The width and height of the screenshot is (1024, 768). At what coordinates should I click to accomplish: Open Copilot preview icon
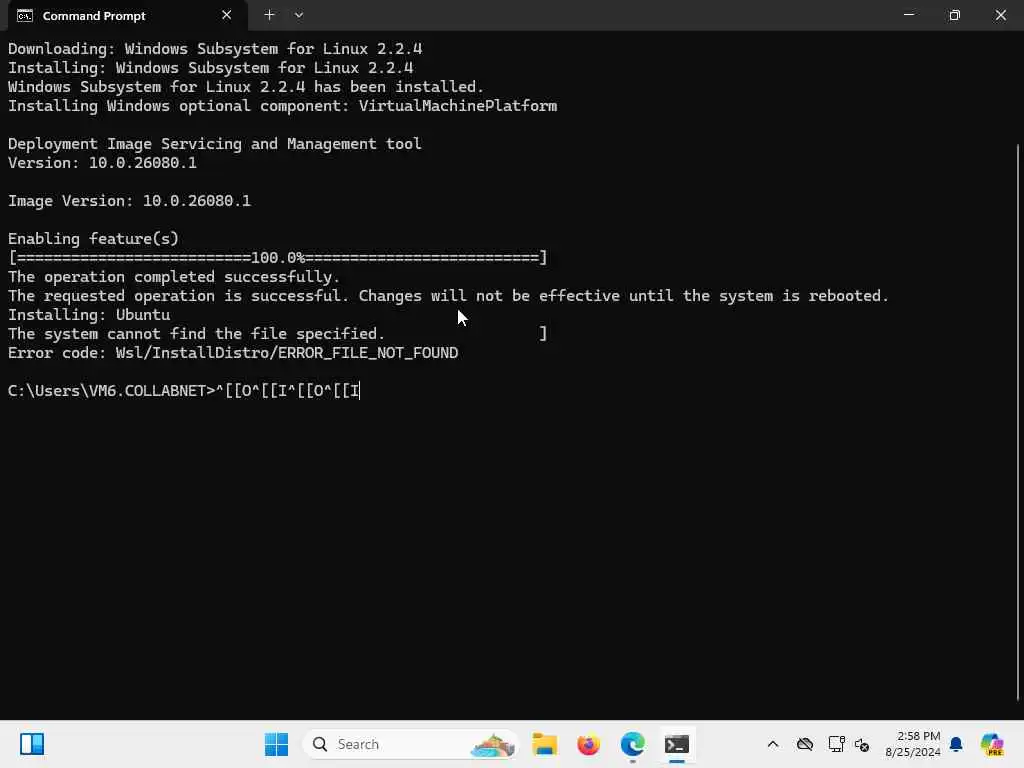click(992, 744)
